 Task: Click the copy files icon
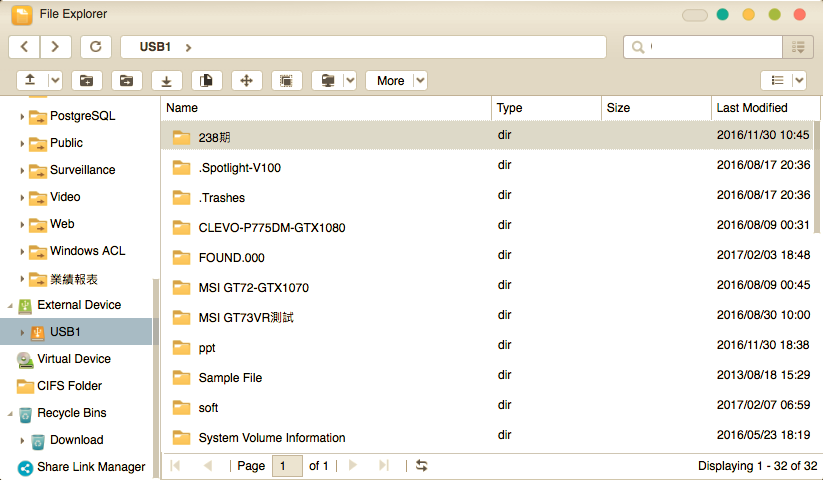(x=206, y=80)
